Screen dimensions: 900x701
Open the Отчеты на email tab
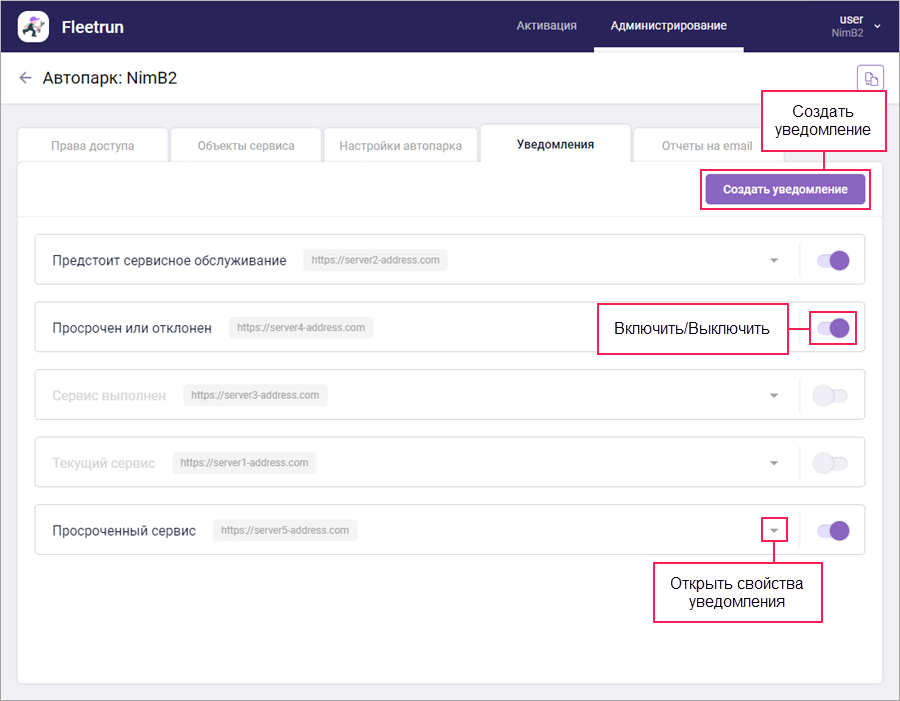pos(707,145)
